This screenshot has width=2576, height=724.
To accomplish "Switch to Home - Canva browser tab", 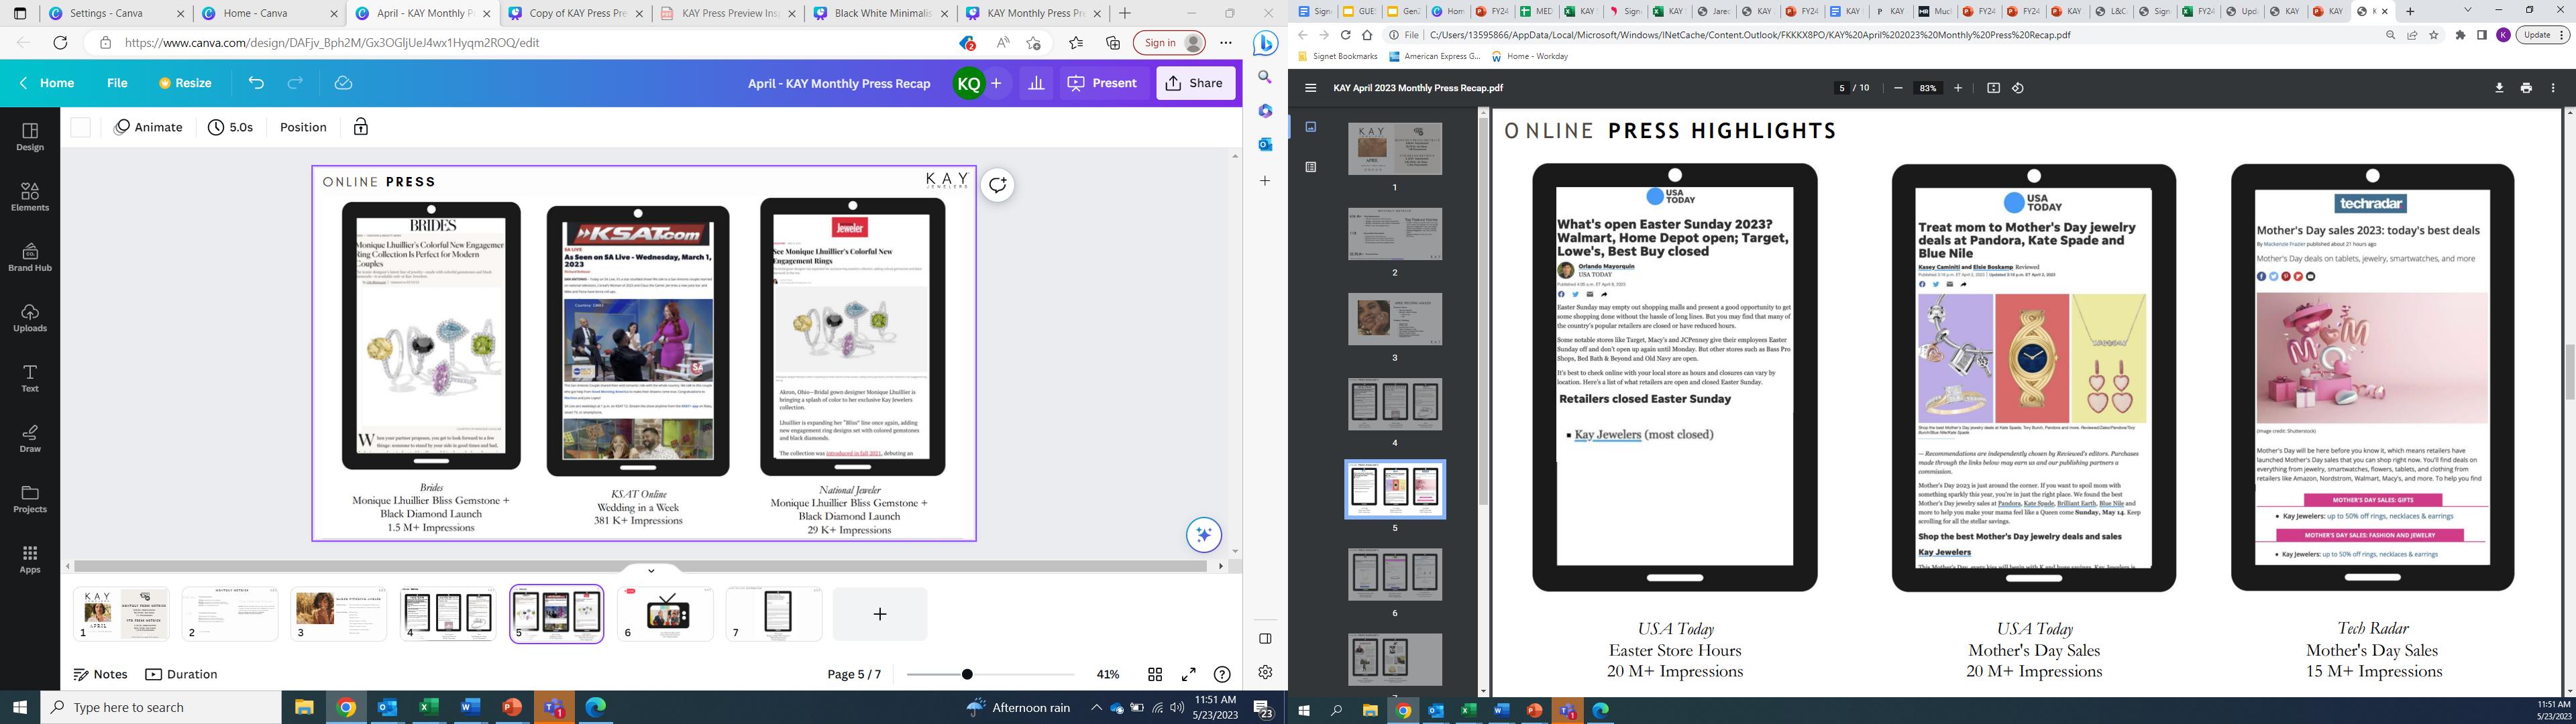I will pyautogui.click(x=257, y=13).
